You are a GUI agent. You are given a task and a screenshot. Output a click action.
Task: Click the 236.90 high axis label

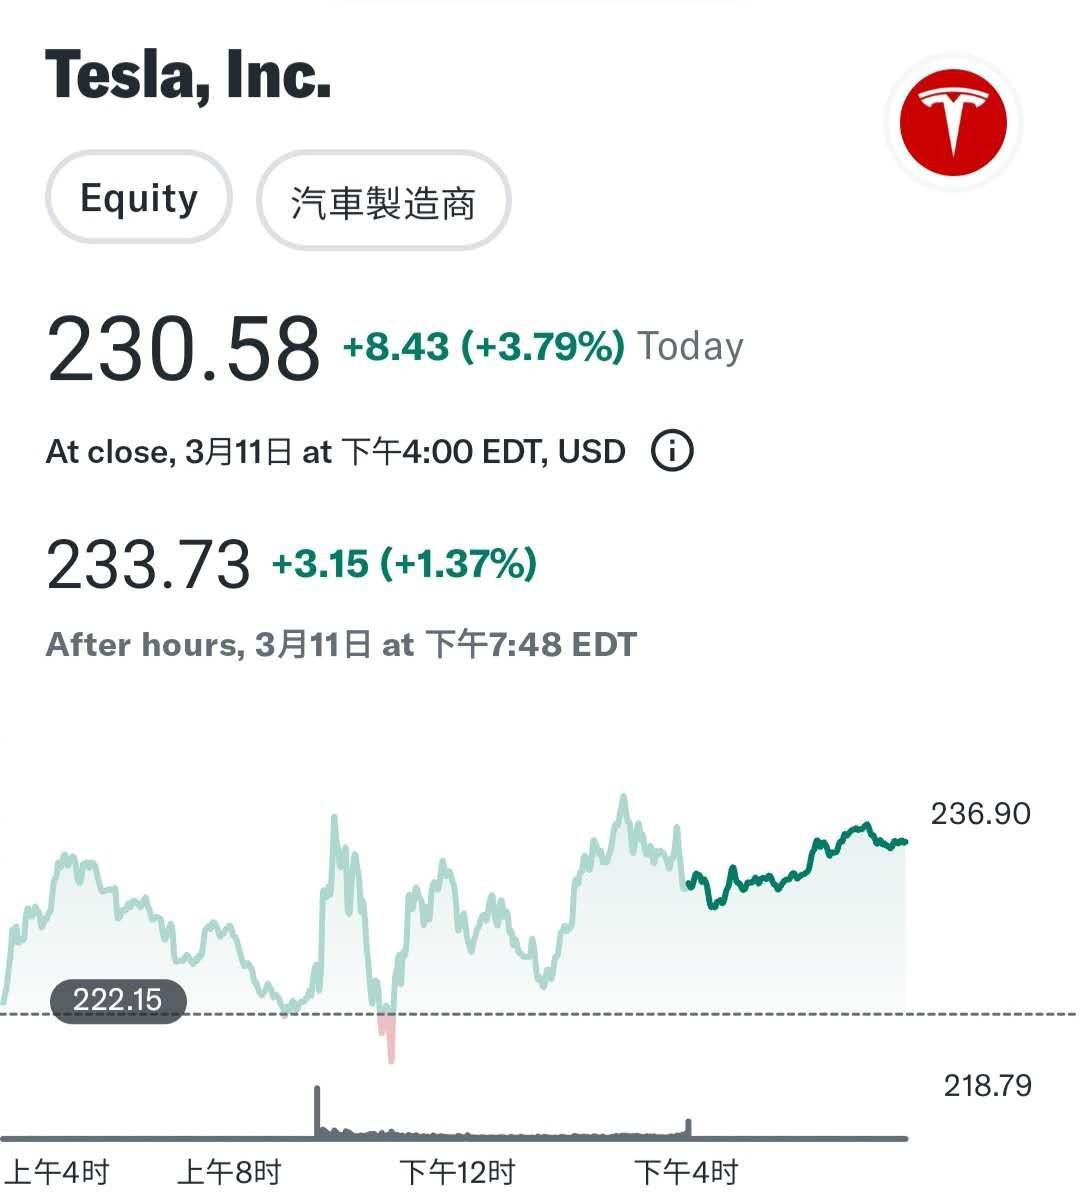(980, 814)
